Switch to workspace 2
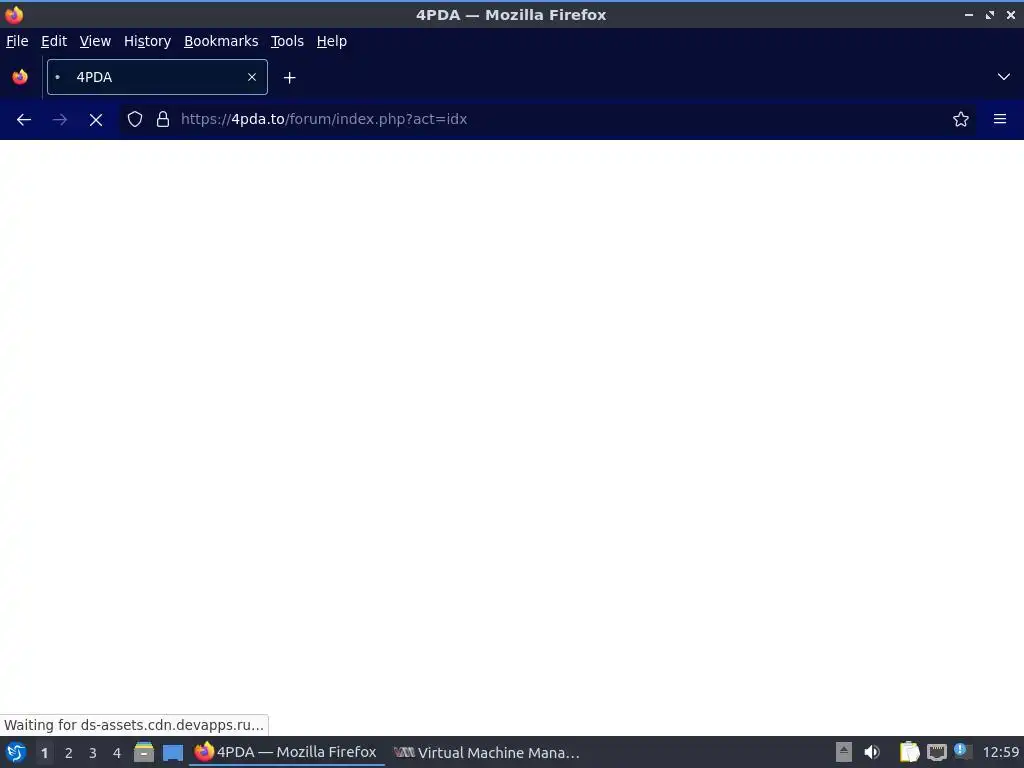This screenshot has height=768, width=1024. [69, 753]
